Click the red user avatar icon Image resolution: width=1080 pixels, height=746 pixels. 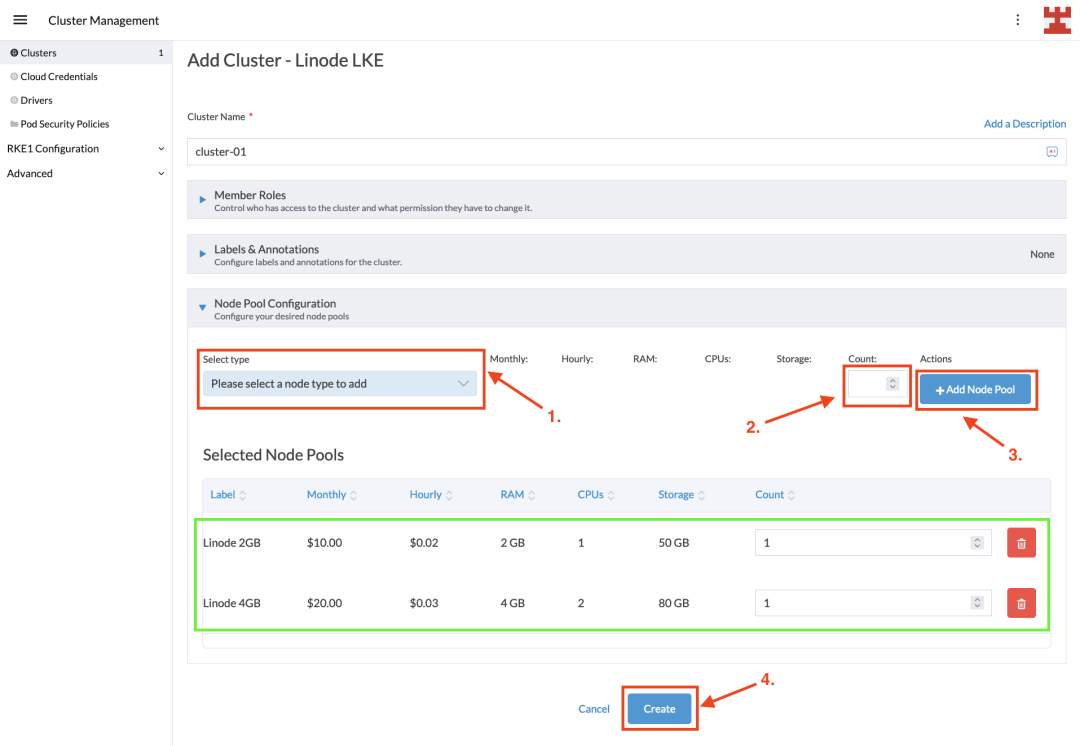point(1056,20)
